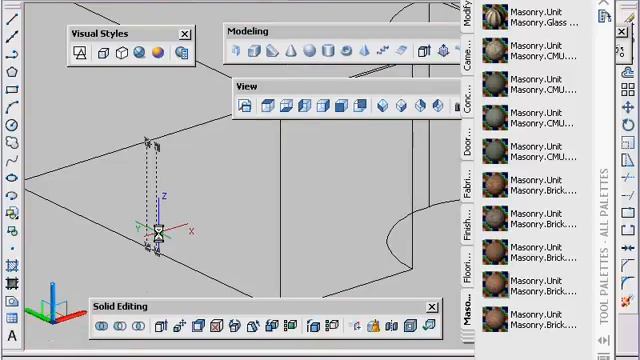Open the Finishes palette tab
640x360 pixels.
(468, 225)
